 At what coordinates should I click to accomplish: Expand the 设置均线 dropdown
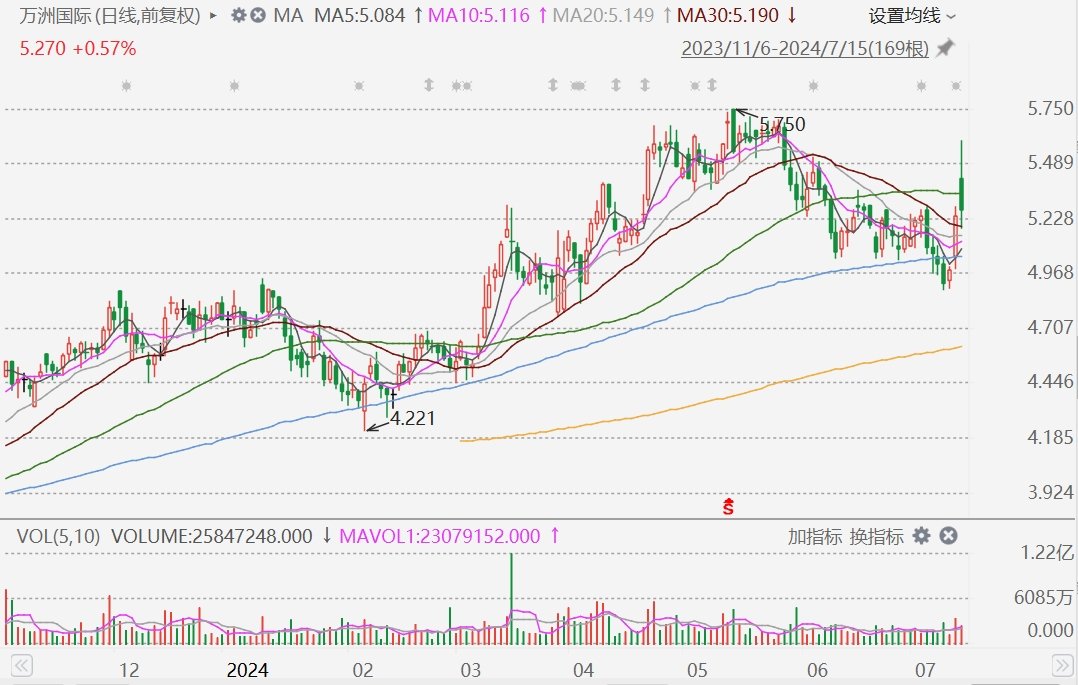911,16
